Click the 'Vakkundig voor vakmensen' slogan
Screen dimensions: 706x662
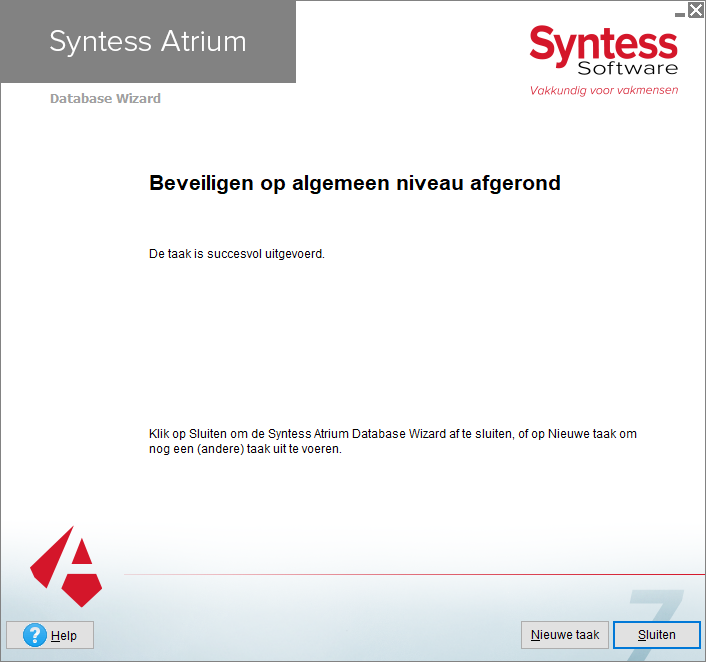click(604, 91)
